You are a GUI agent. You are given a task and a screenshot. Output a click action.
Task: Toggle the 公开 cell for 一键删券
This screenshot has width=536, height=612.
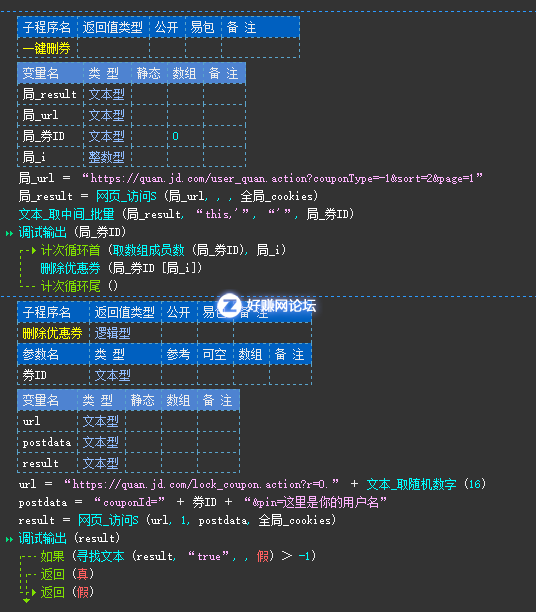(167, 48)
